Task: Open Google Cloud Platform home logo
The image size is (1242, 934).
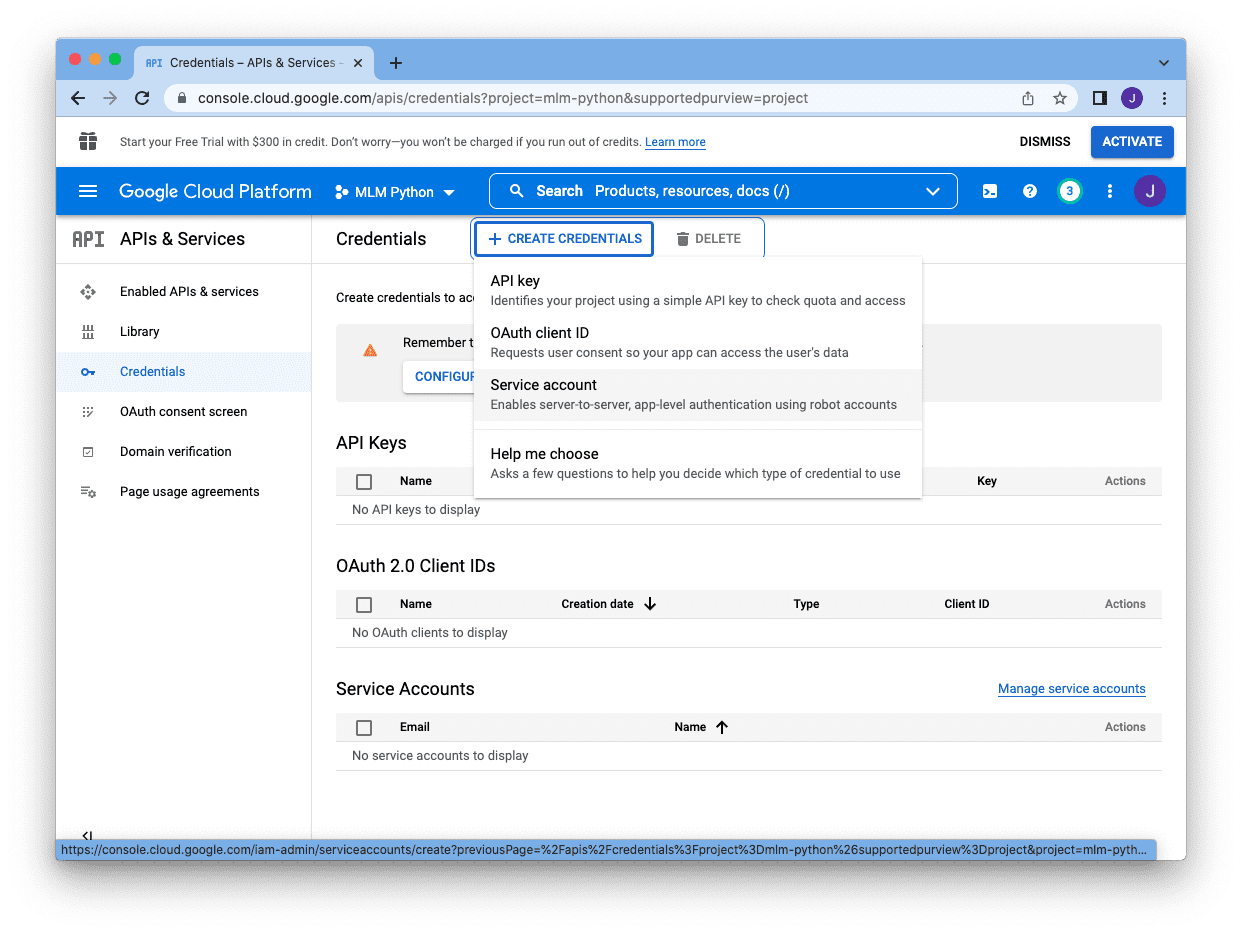Action: click(x=215, y=191)
